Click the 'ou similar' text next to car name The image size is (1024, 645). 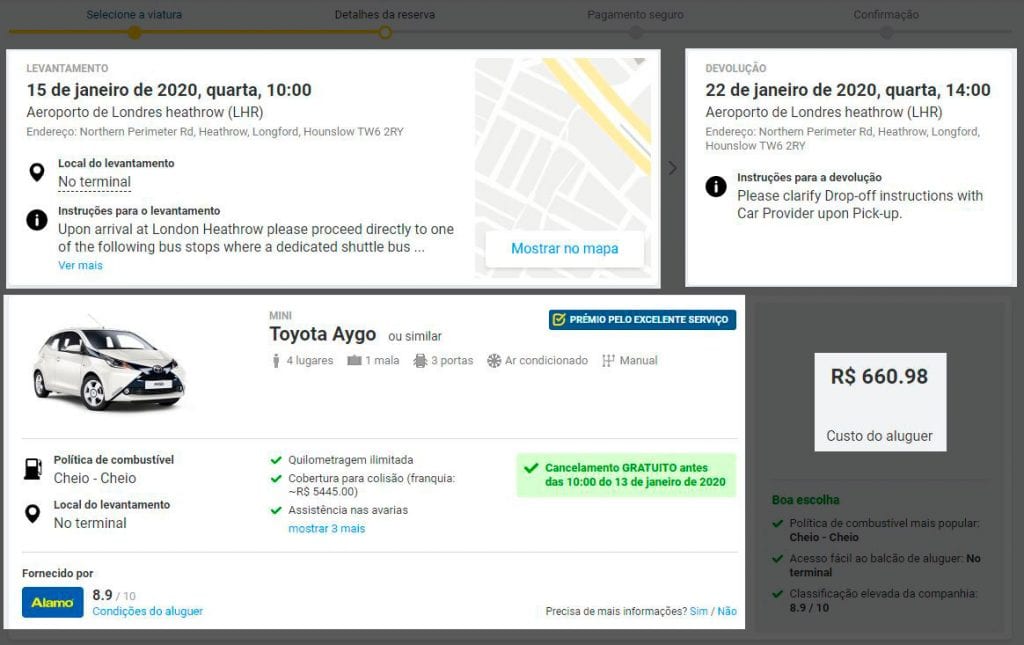coord(415,336)
